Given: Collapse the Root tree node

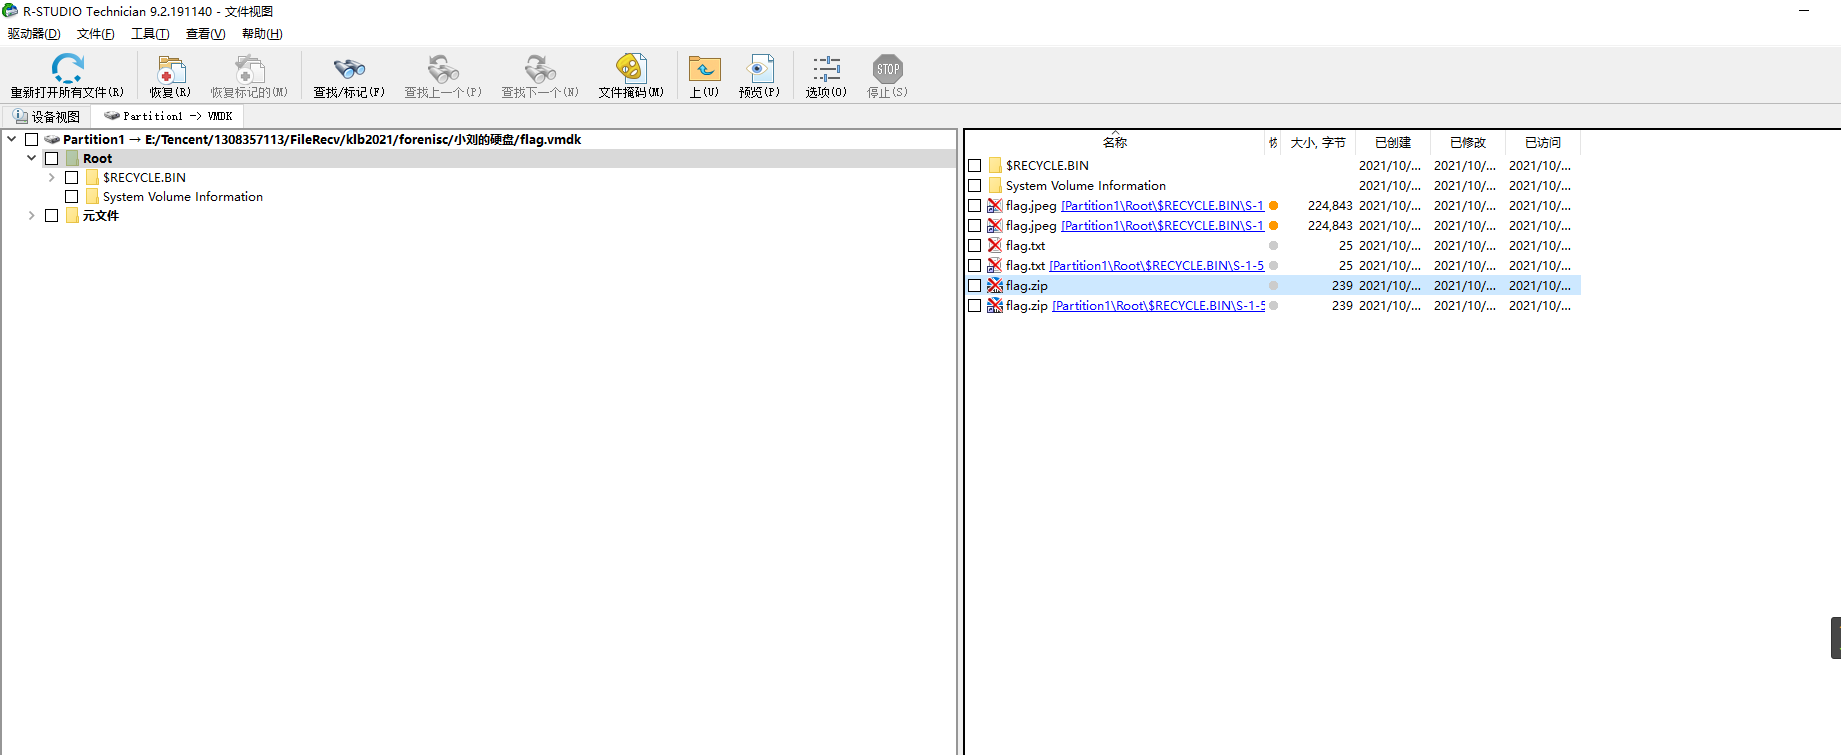Looking at the screenshot, I should (32, 159).
